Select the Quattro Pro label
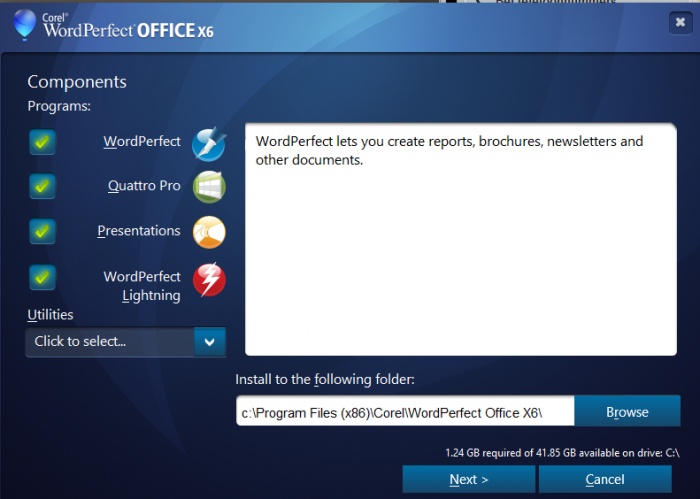Viewport: 700px width, 499px height. [144, 186]
